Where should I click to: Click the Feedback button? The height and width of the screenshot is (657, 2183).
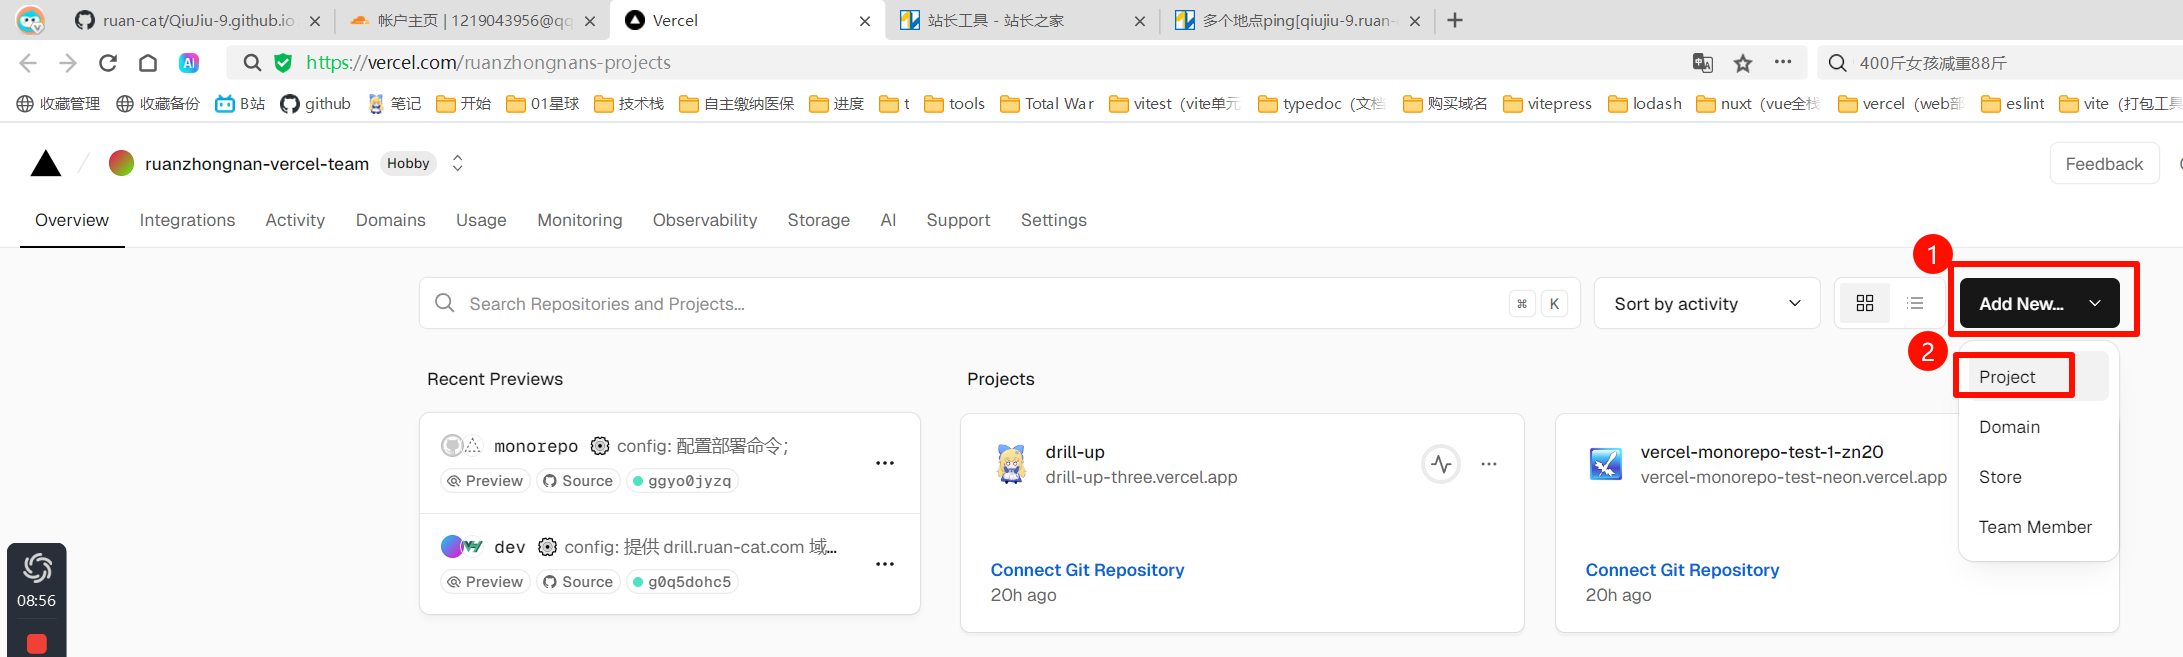click(2104, 164)
